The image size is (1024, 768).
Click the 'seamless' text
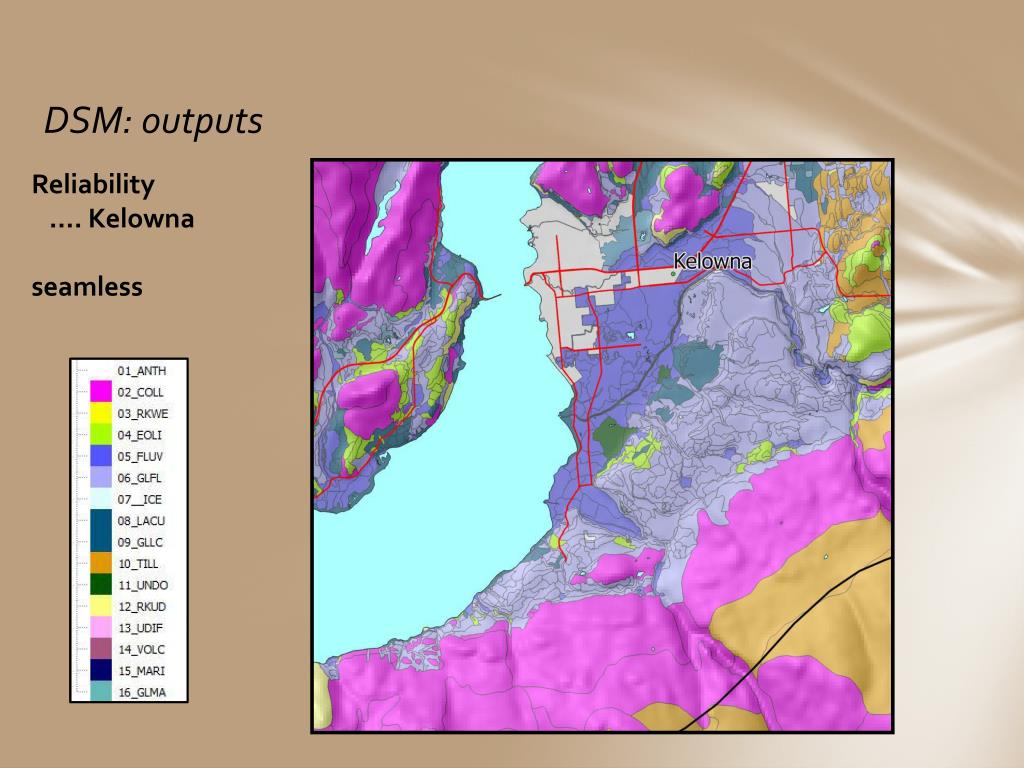[x=87, y=287]
